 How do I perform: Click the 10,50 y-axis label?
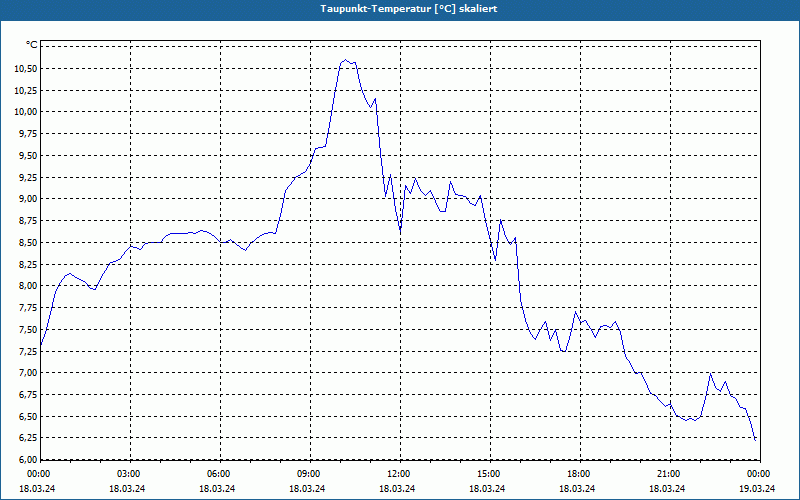click(27, 68)
